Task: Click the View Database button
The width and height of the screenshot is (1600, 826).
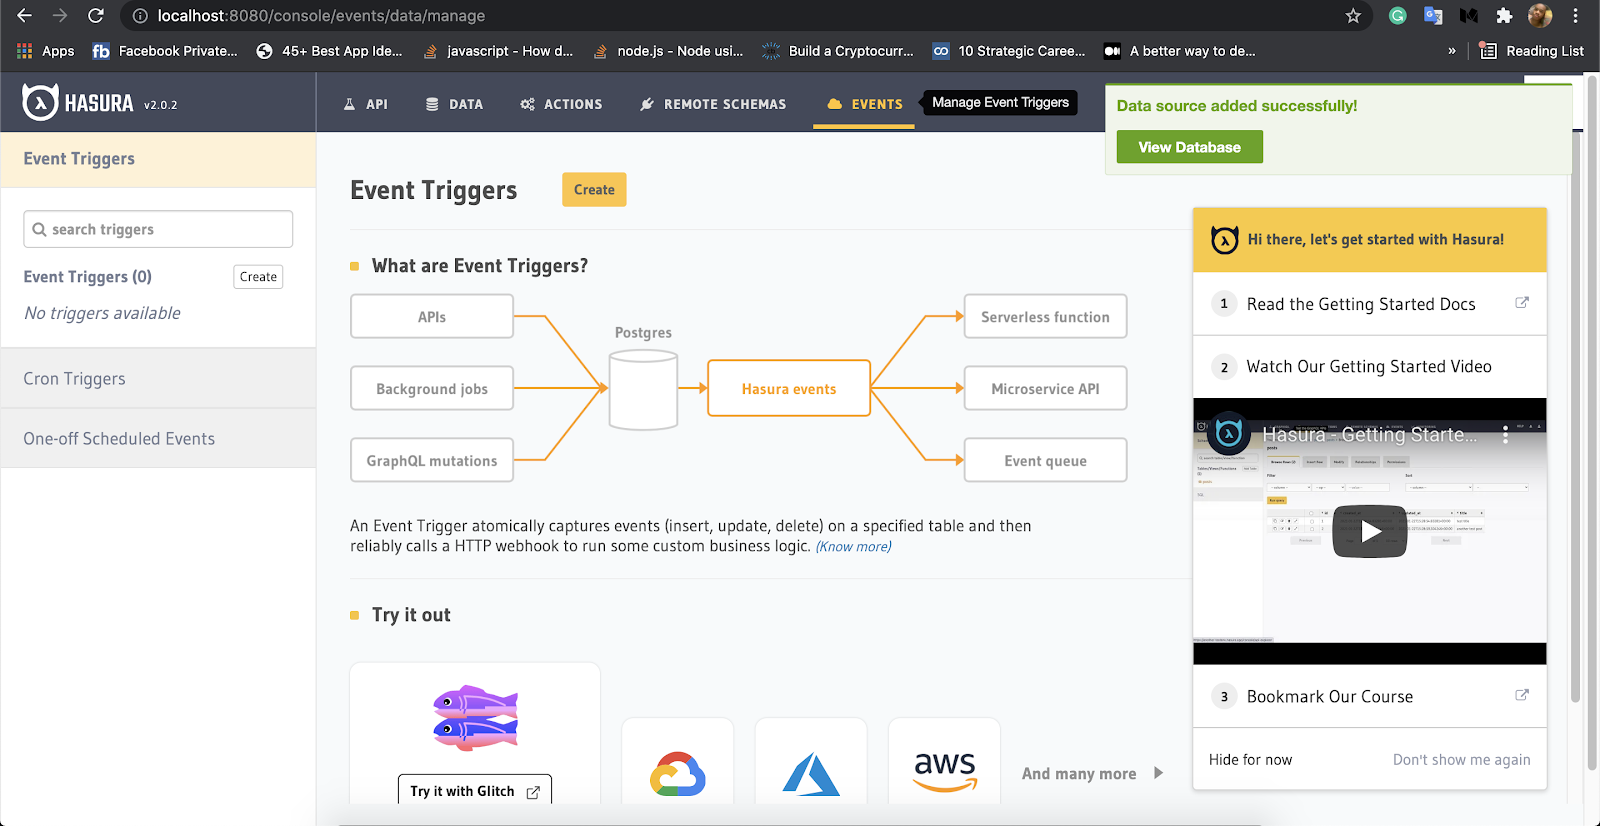Action: click(1190, 147)
